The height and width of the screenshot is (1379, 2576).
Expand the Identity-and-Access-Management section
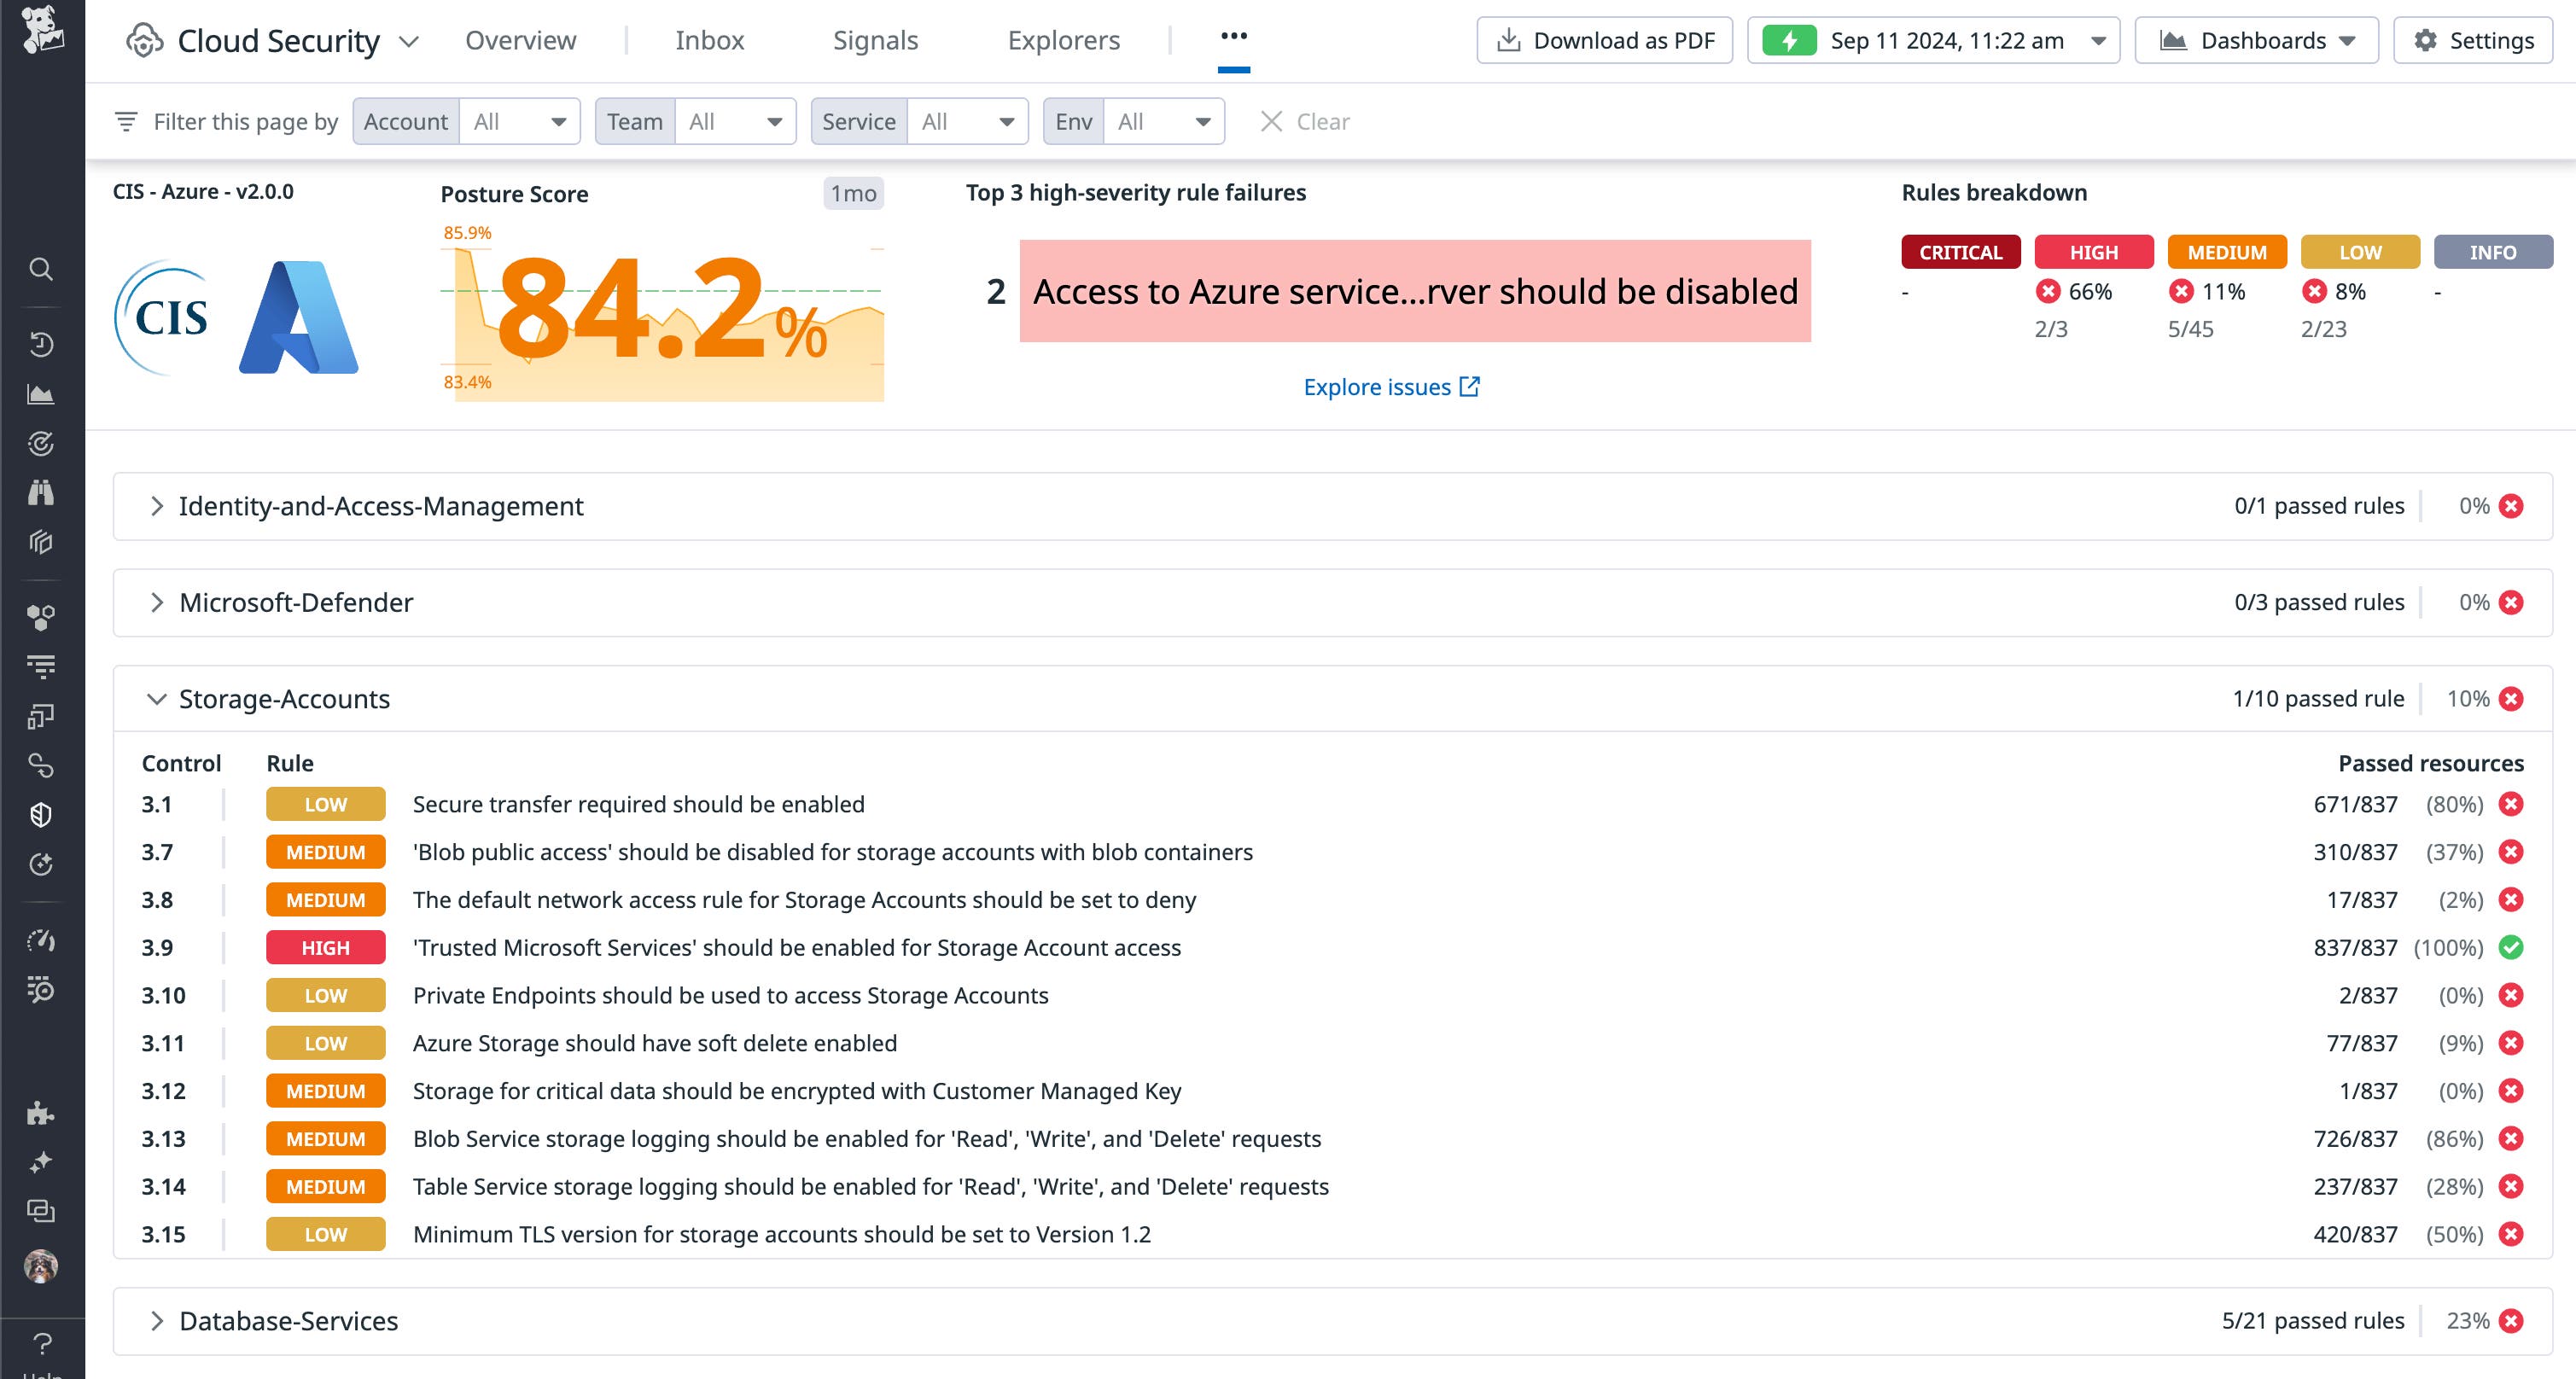coord(157,506)
